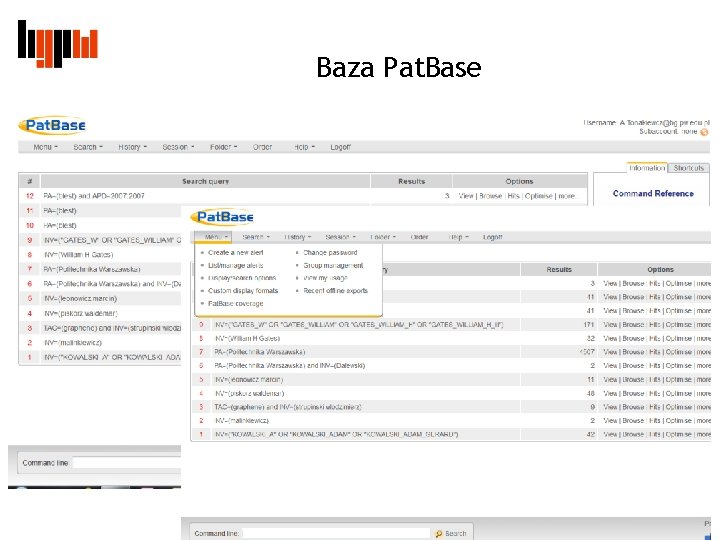Screen dimensions: 720x540
Task: Choose Display/search options from the menu
Action: point(242,278)
